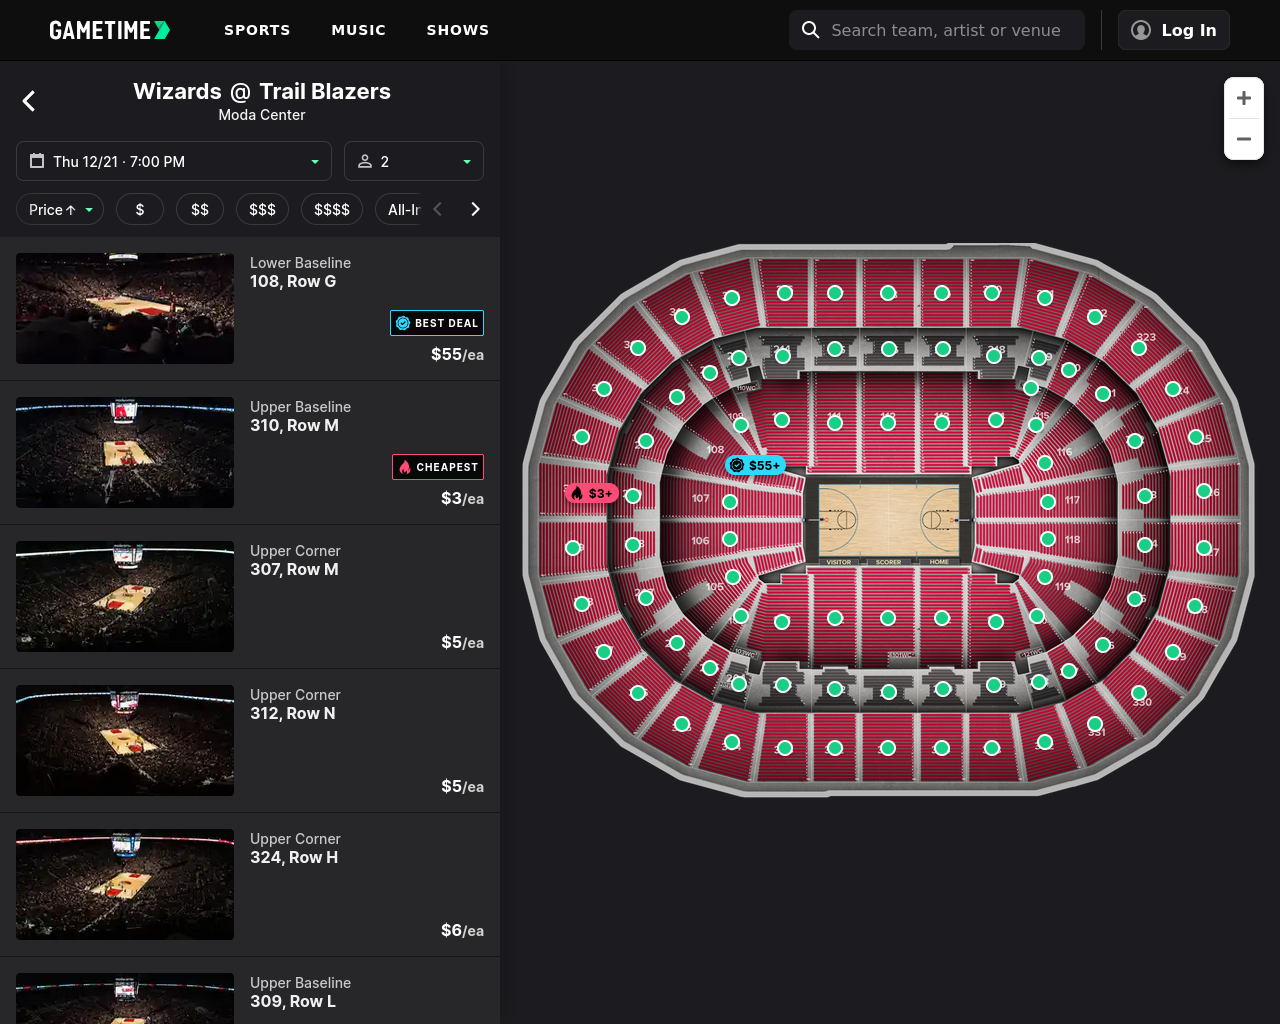Image resolution: width=1280 pixels, height=1024 pixels.
Task: Select the section 106 map dot
Action: [x=730, y=539]
